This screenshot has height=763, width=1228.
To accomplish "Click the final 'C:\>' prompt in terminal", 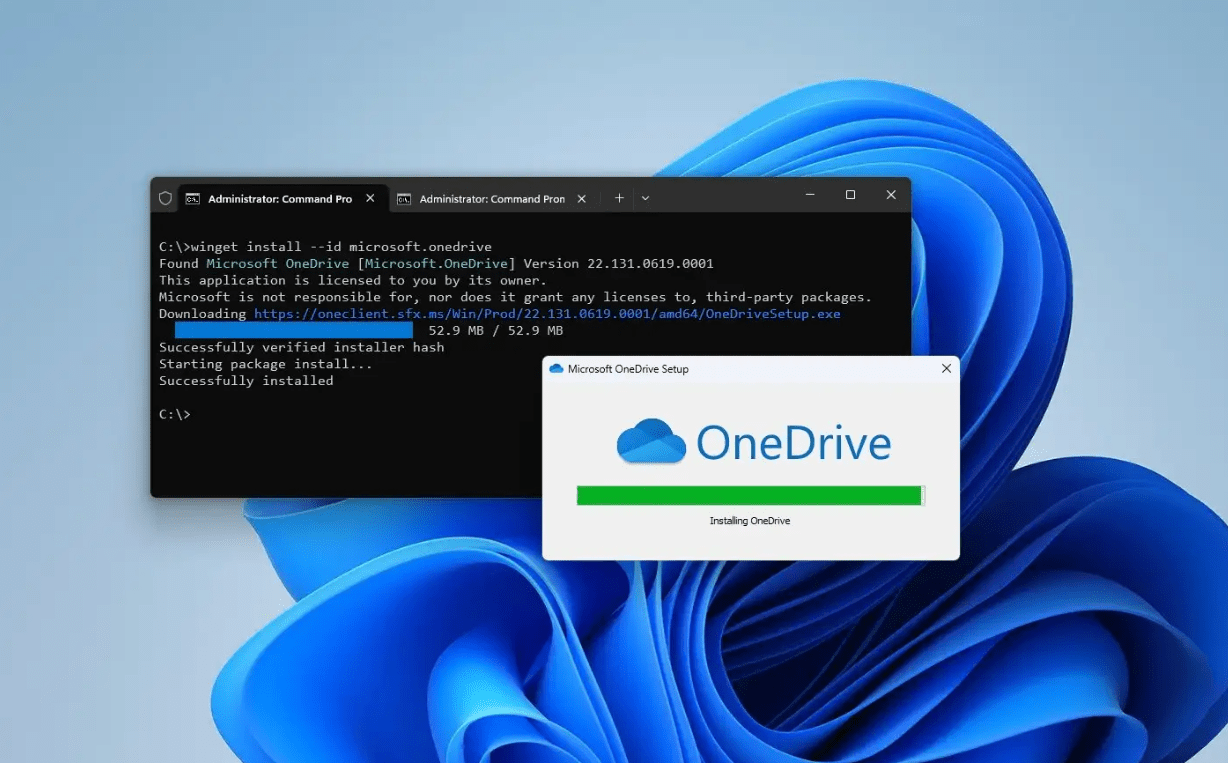I will [x=174, y=414].
